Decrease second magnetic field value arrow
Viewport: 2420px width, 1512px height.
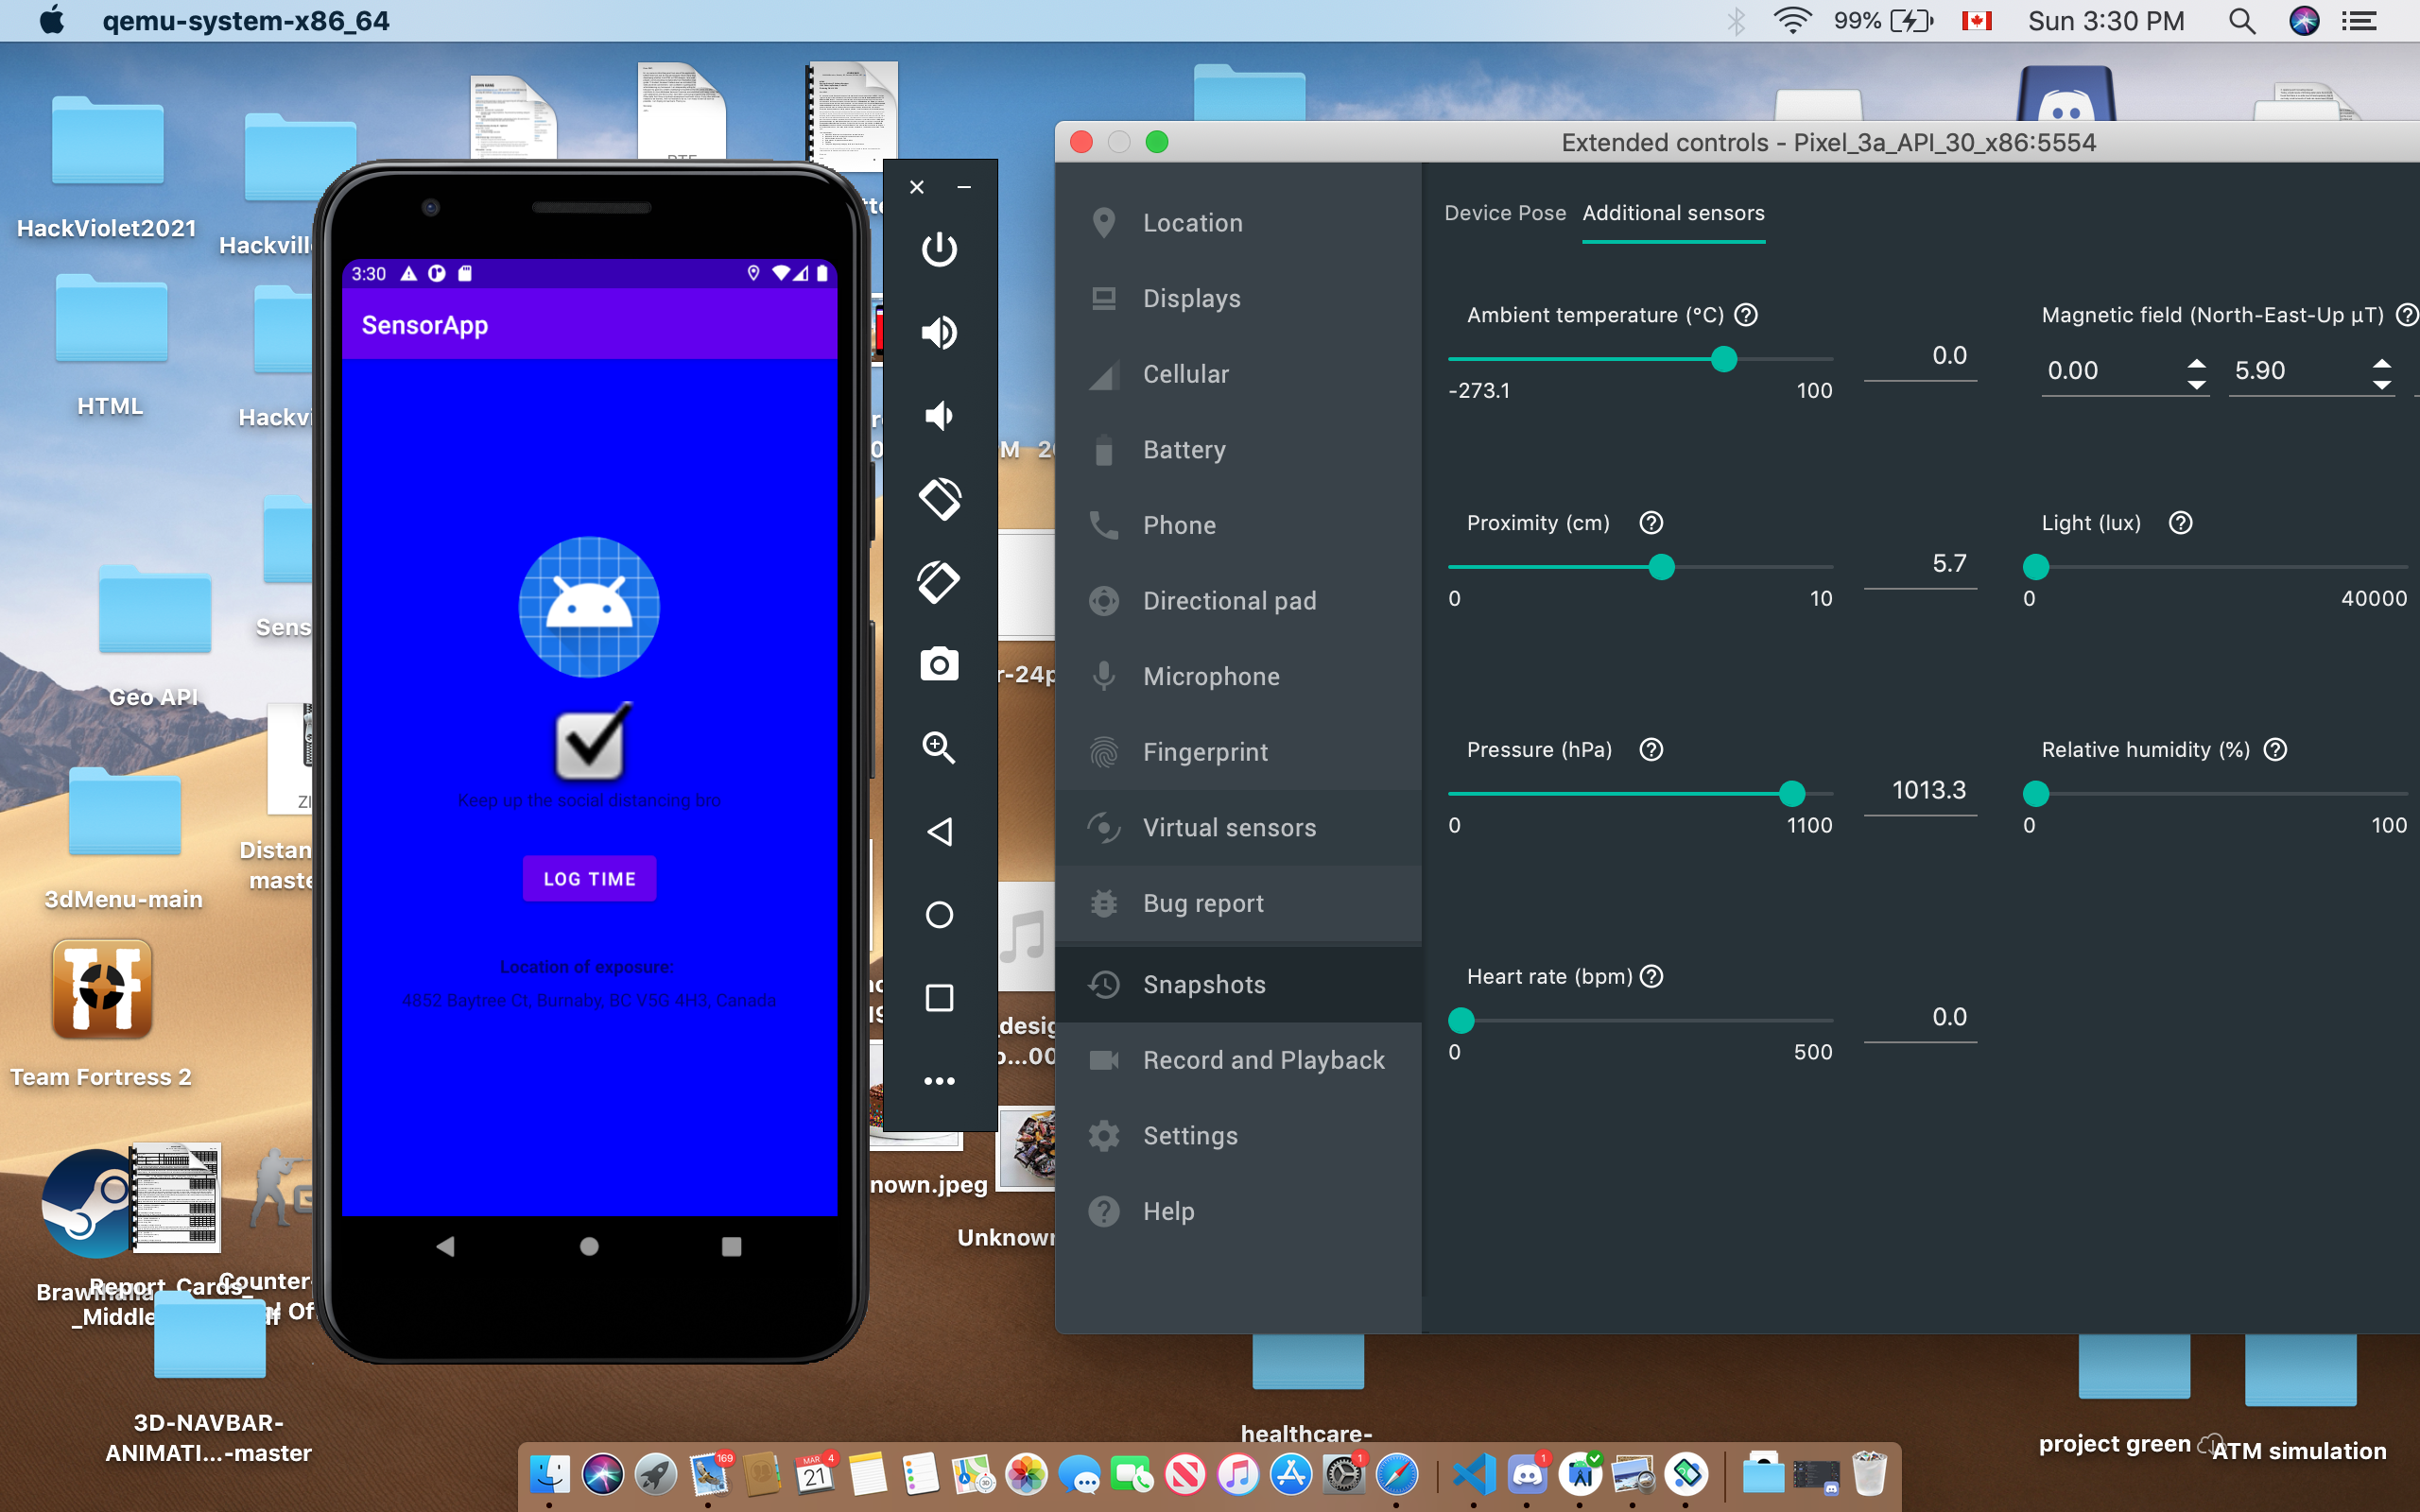(2382, 385)
